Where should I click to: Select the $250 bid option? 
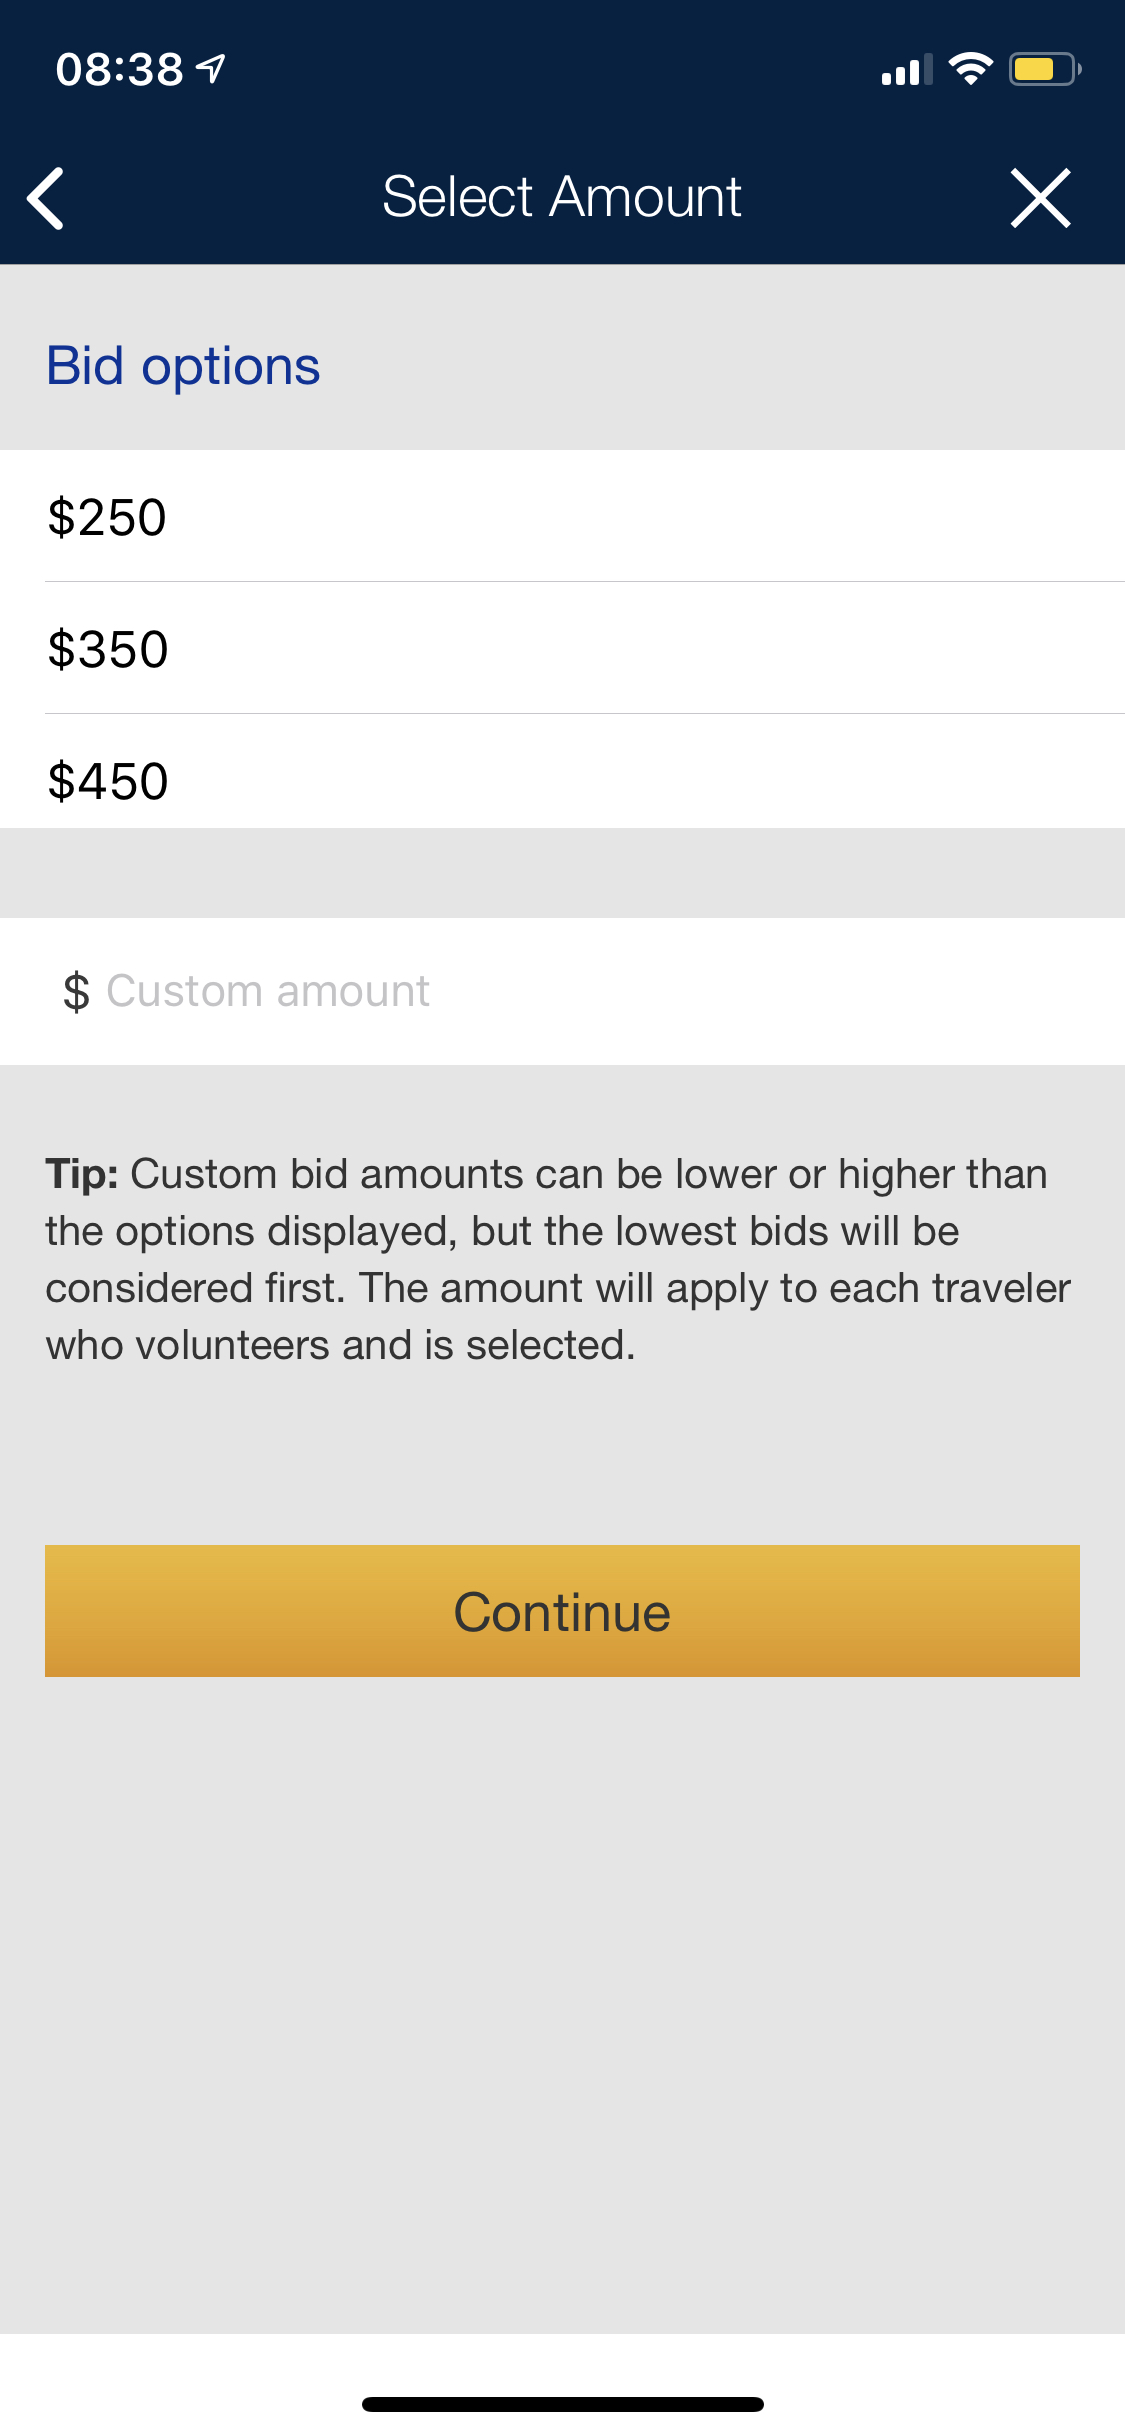pos(562,516)
